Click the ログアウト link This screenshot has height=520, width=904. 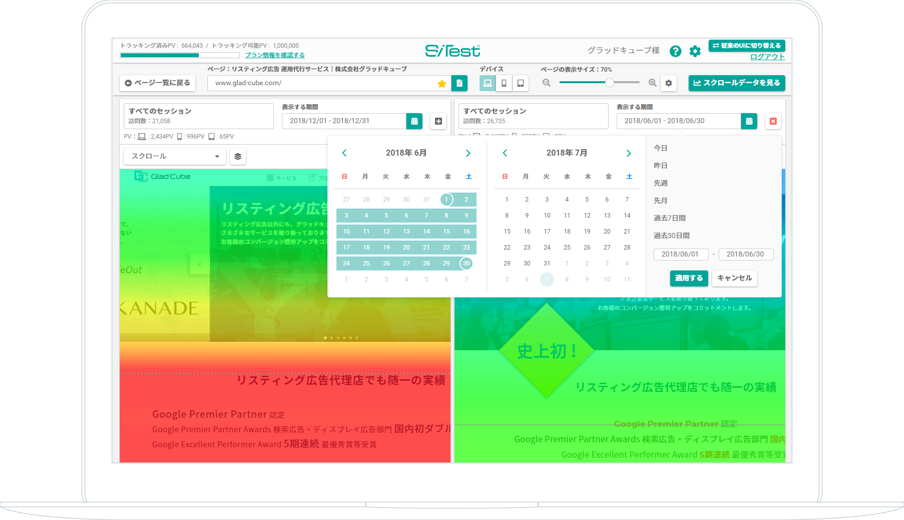767,58
